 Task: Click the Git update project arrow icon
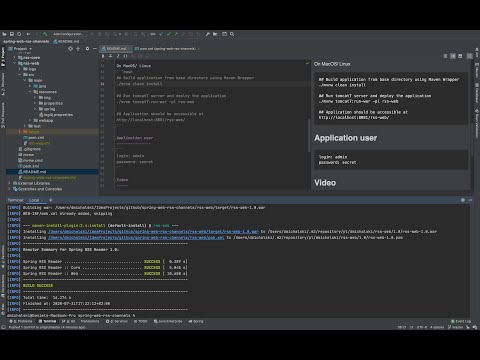(161, 34)
